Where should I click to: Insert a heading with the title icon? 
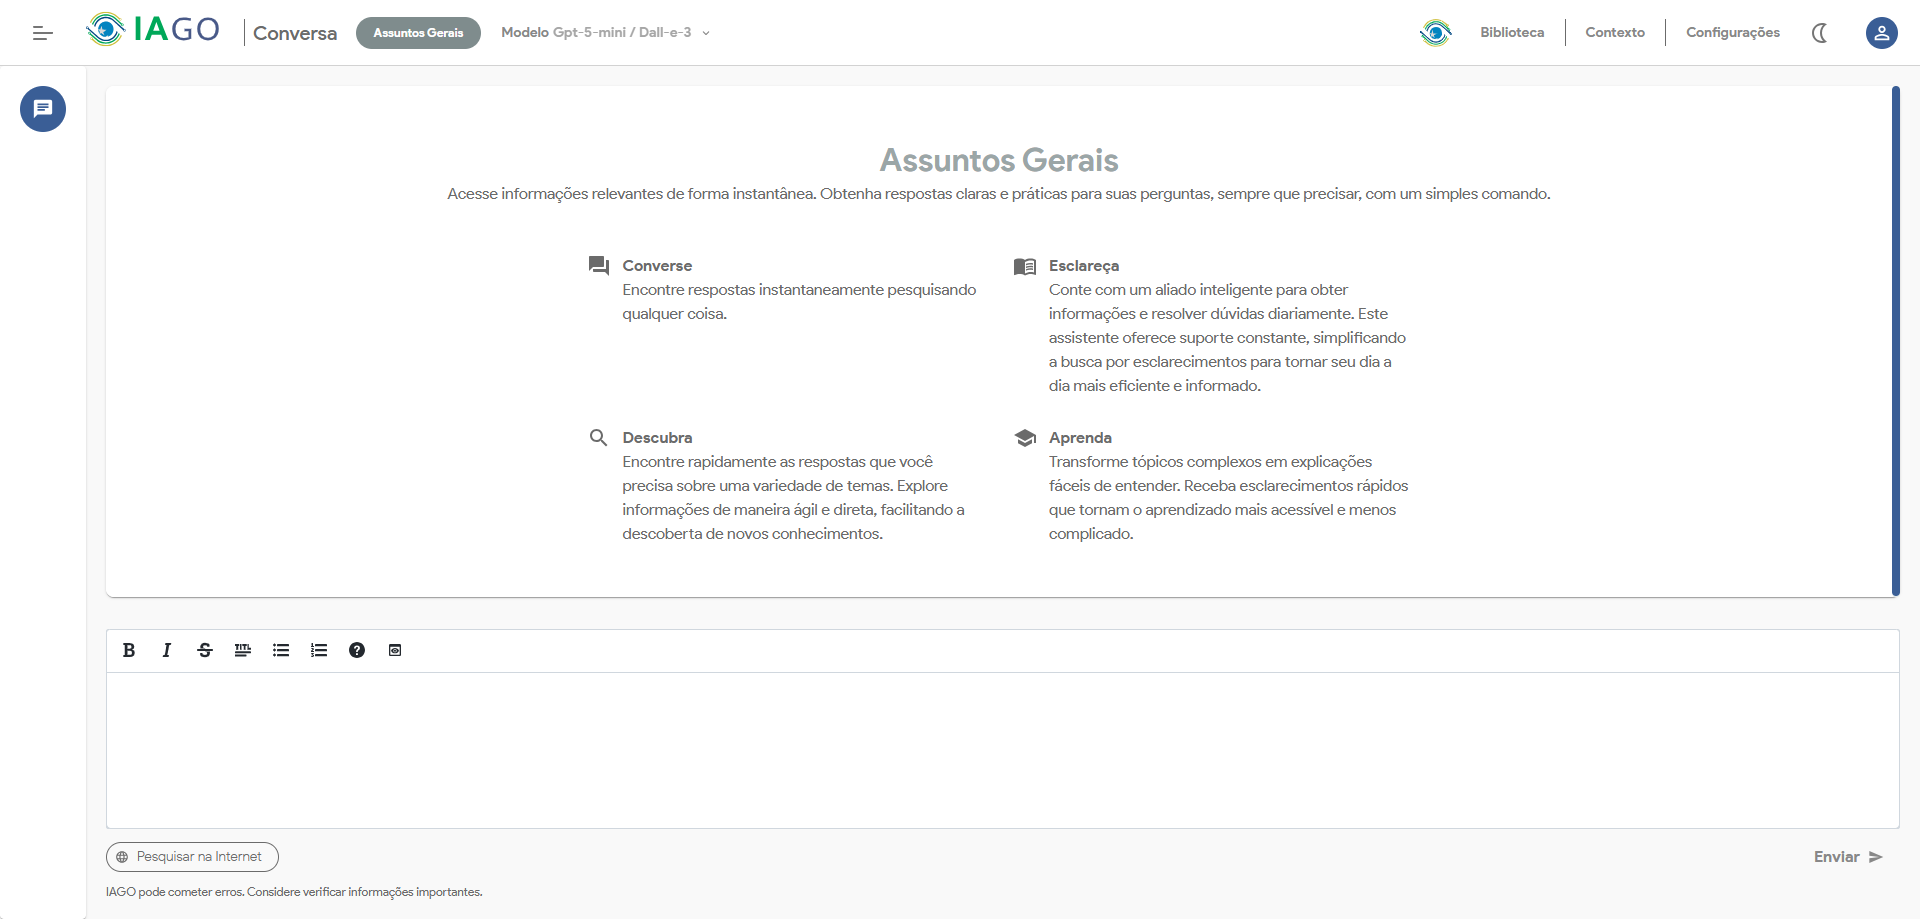click(243, 650)
